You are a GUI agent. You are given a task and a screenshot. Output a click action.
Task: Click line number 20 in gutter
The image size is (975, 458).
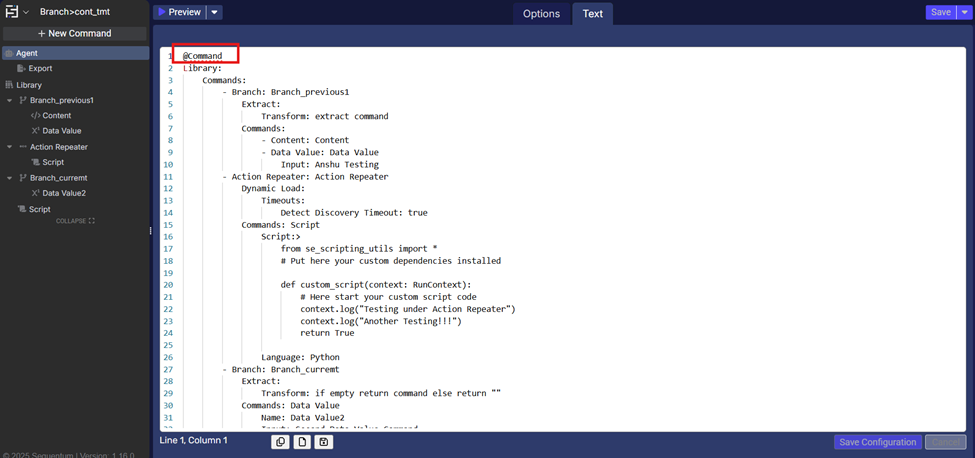coord(168,285)
